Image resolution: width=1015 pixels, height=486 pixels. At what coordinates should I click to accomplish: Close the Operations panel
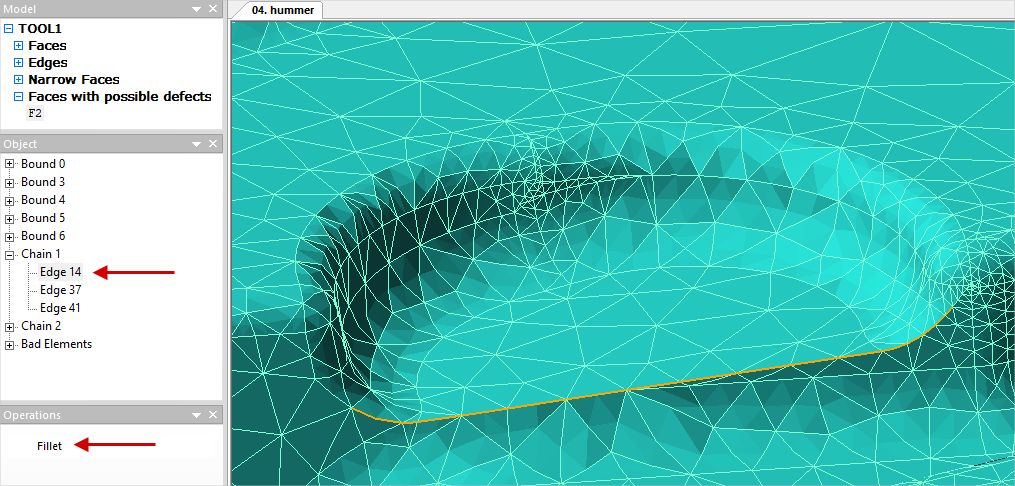pyautogui.click(x=212, y=415)
